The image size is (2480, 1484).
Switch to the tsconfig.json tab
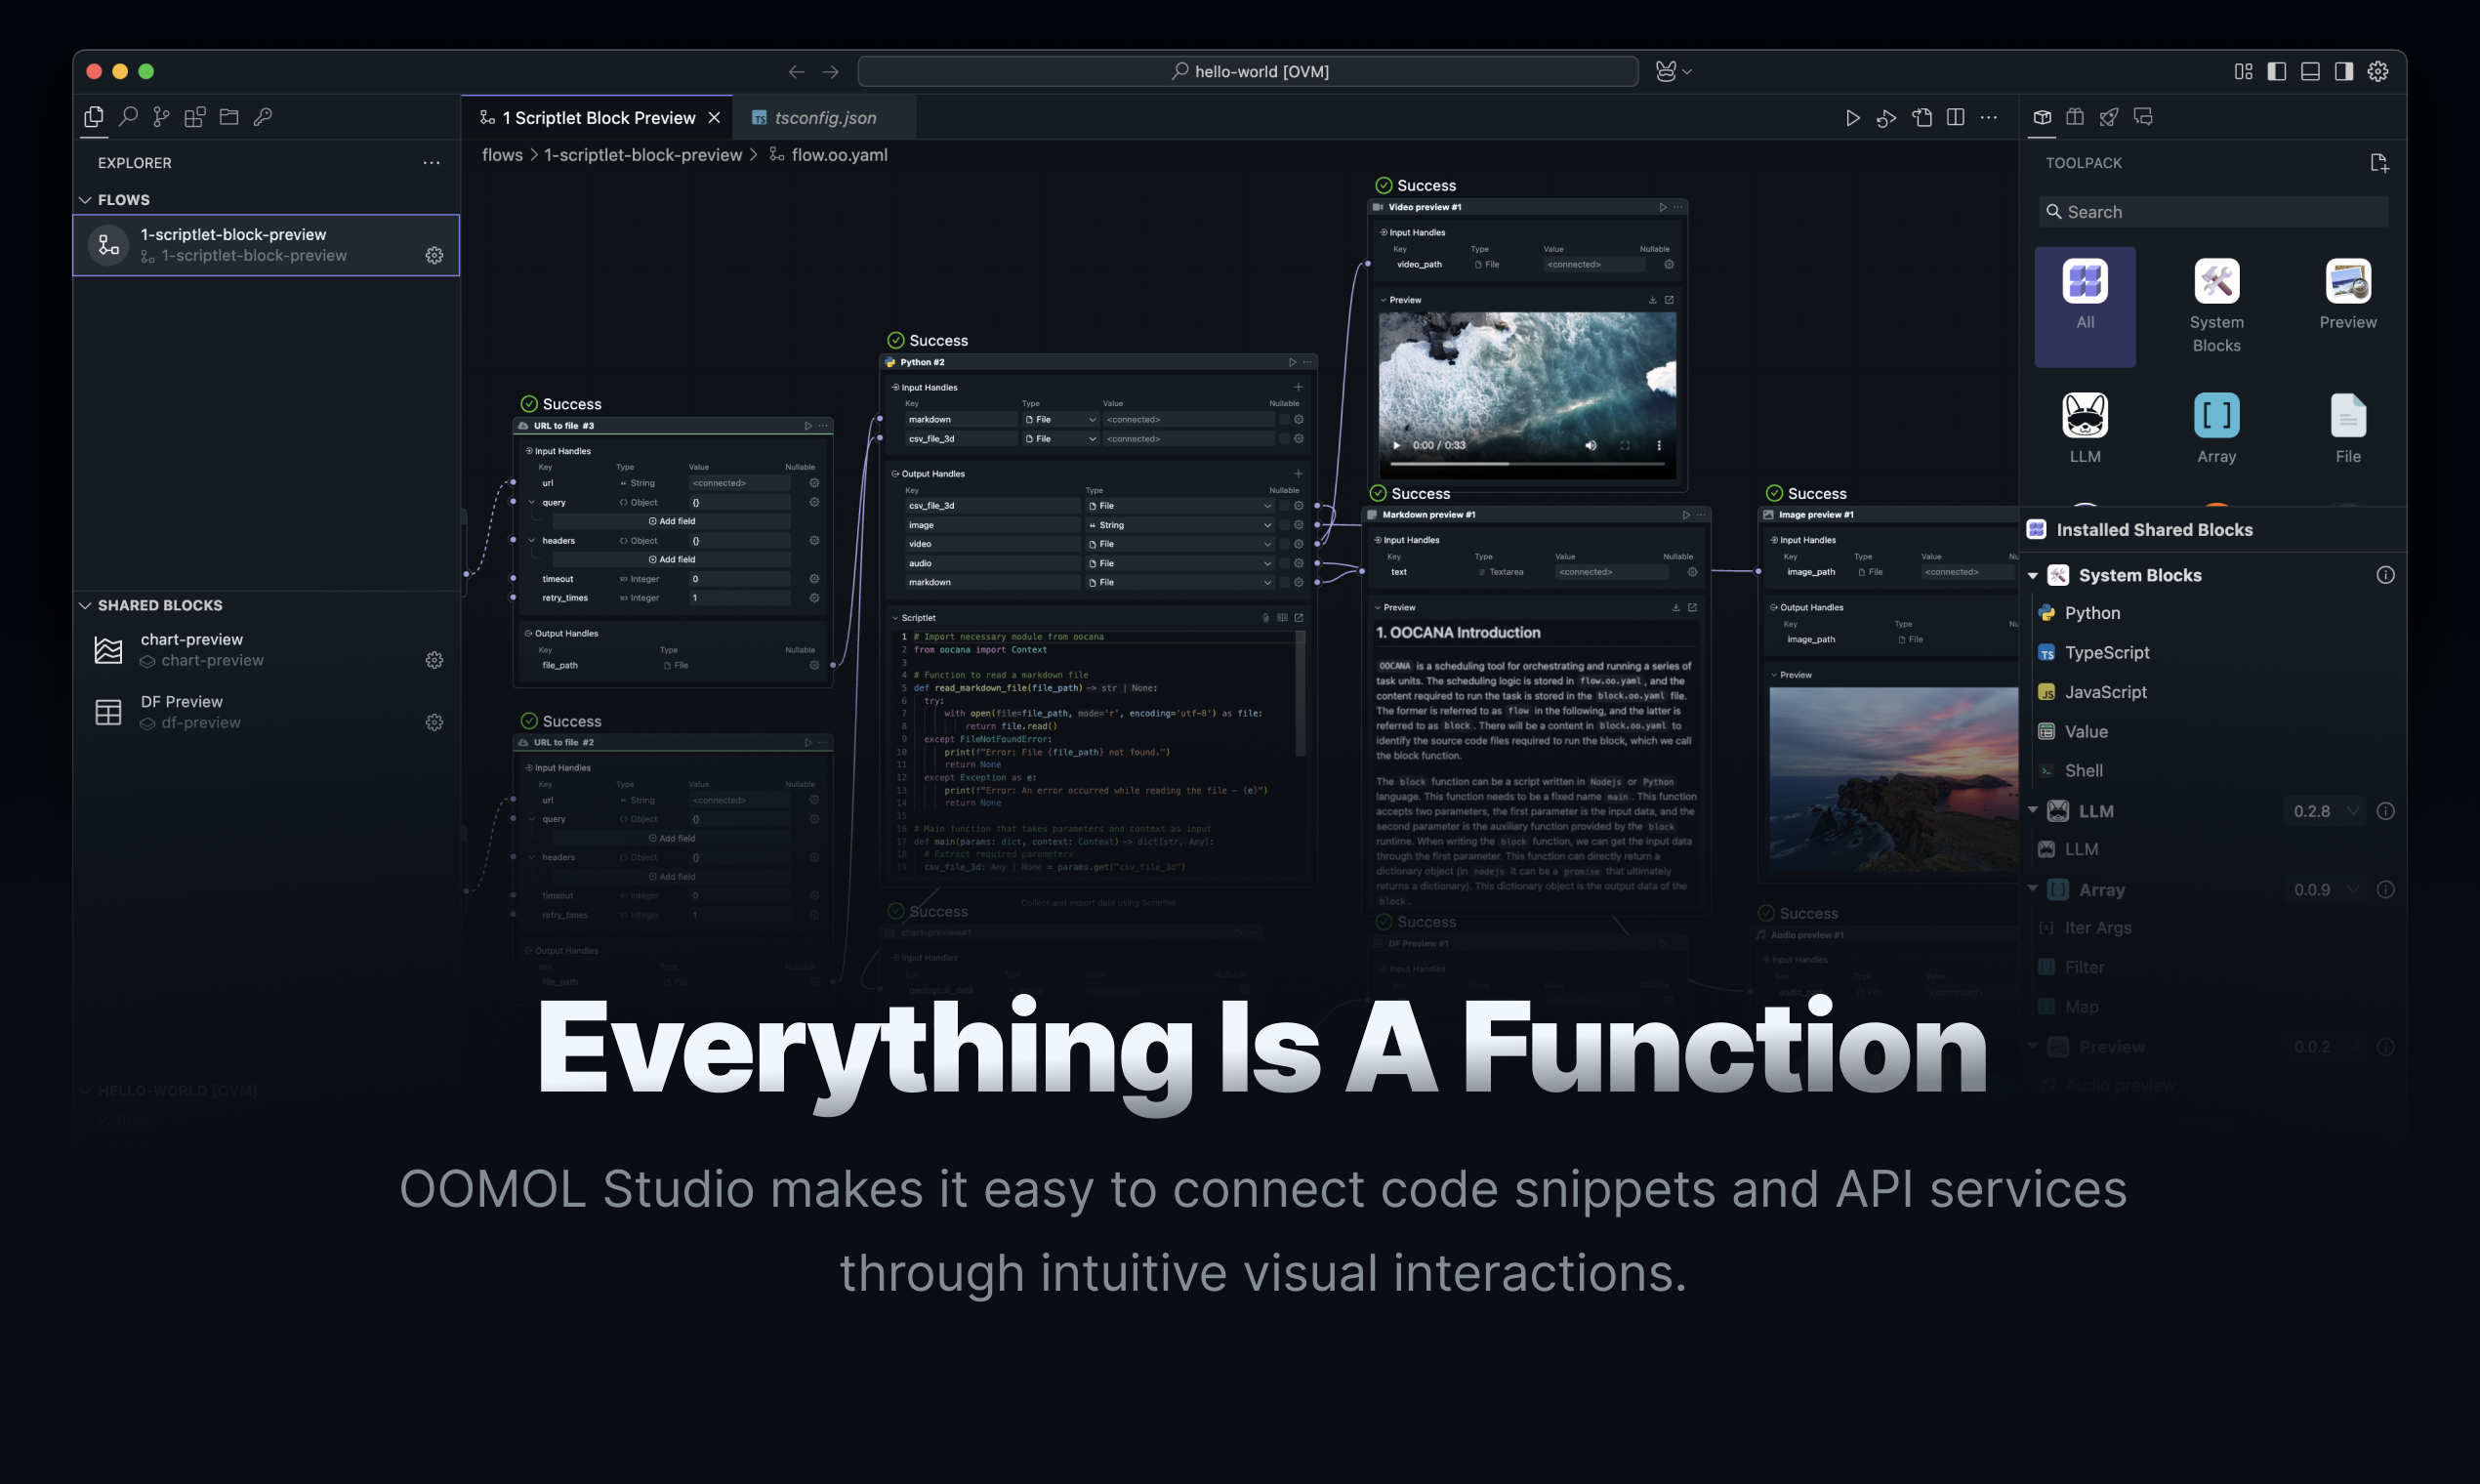[824, 118]
